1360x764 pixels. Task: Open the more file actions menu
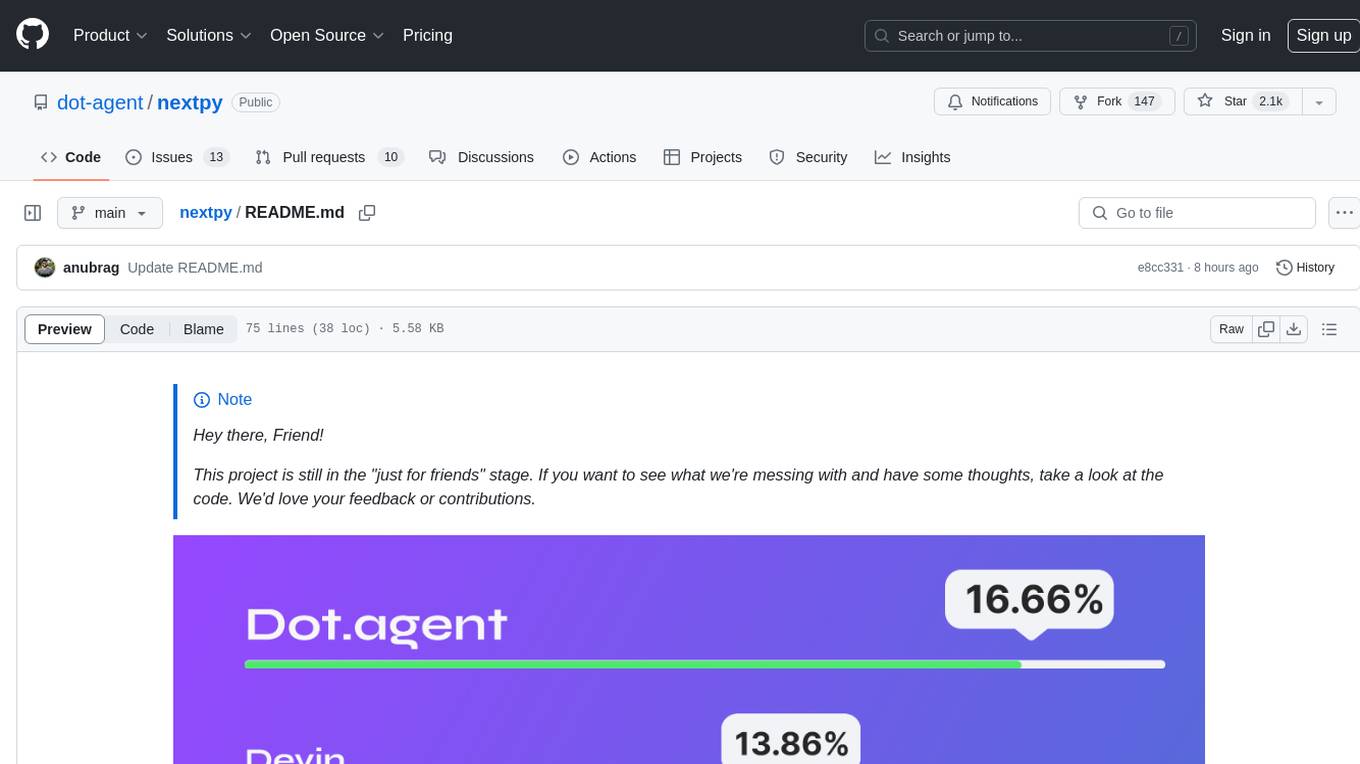(x=1344, y=213)
